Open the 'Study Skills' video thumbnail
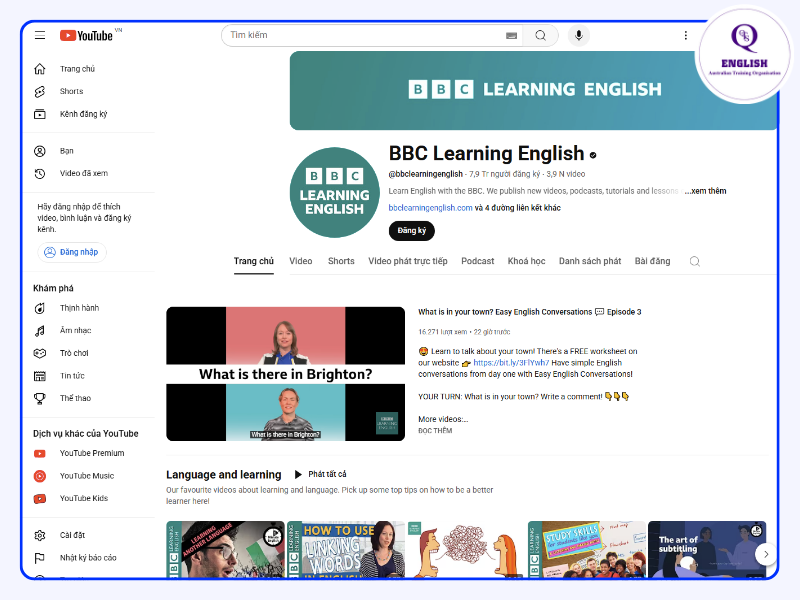 click(x=587, y=549)
